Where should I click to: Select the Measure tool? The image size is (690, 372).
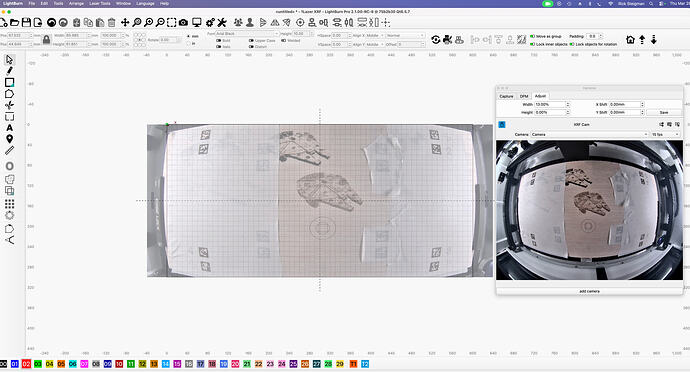click(x=9, y=151)
